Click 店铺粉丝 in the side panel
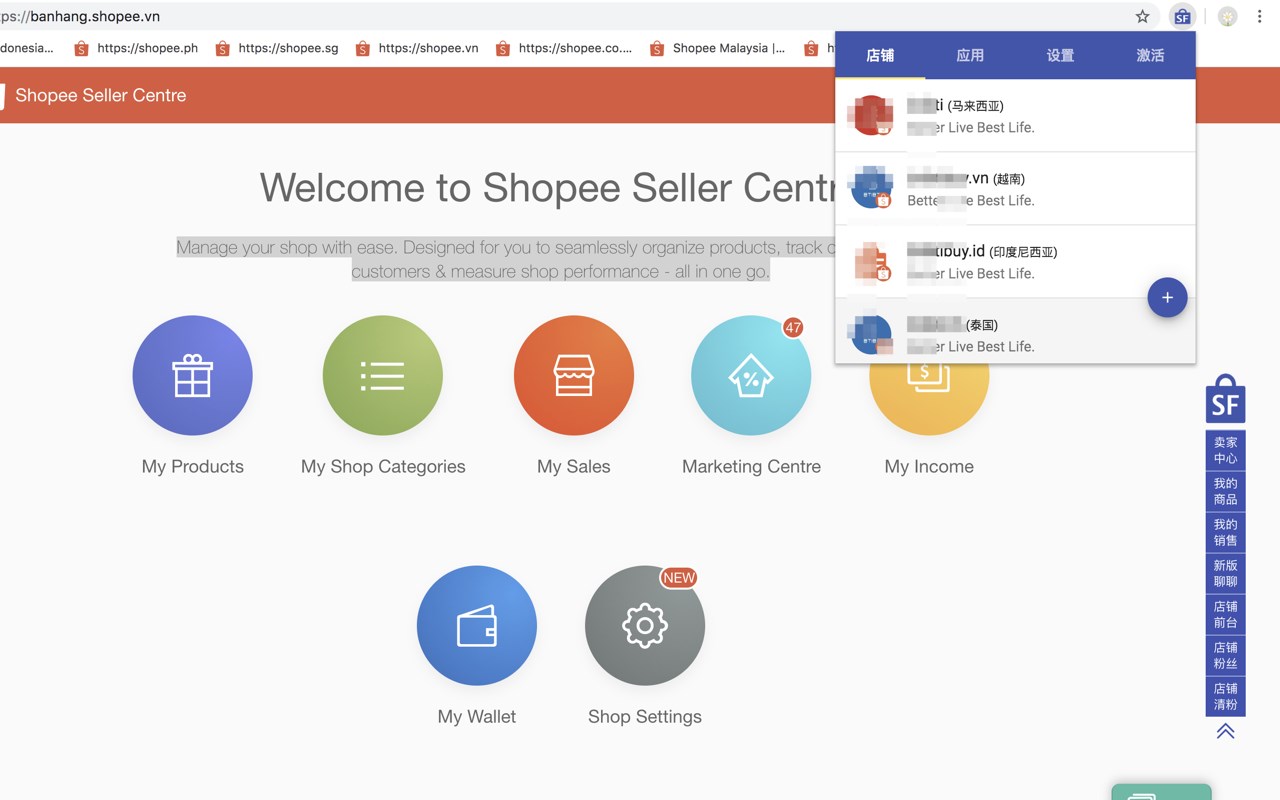 [1225, 655]
